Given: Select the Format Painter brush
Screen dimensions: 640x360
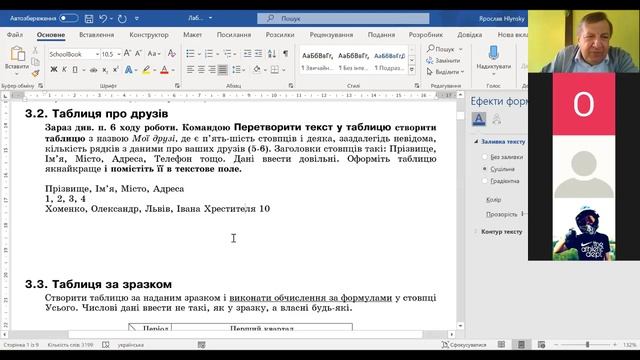Looking at the screenshot, I should 36,73.
